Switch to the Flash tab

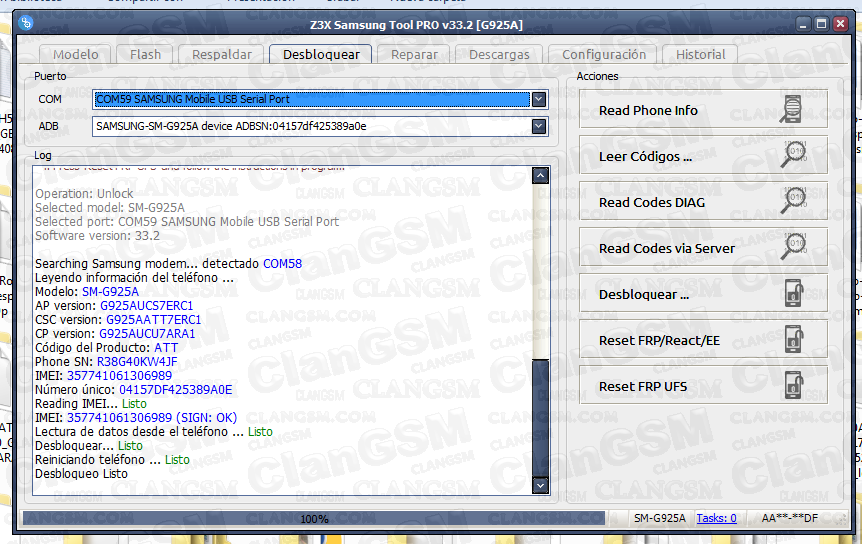coord(145,54)
